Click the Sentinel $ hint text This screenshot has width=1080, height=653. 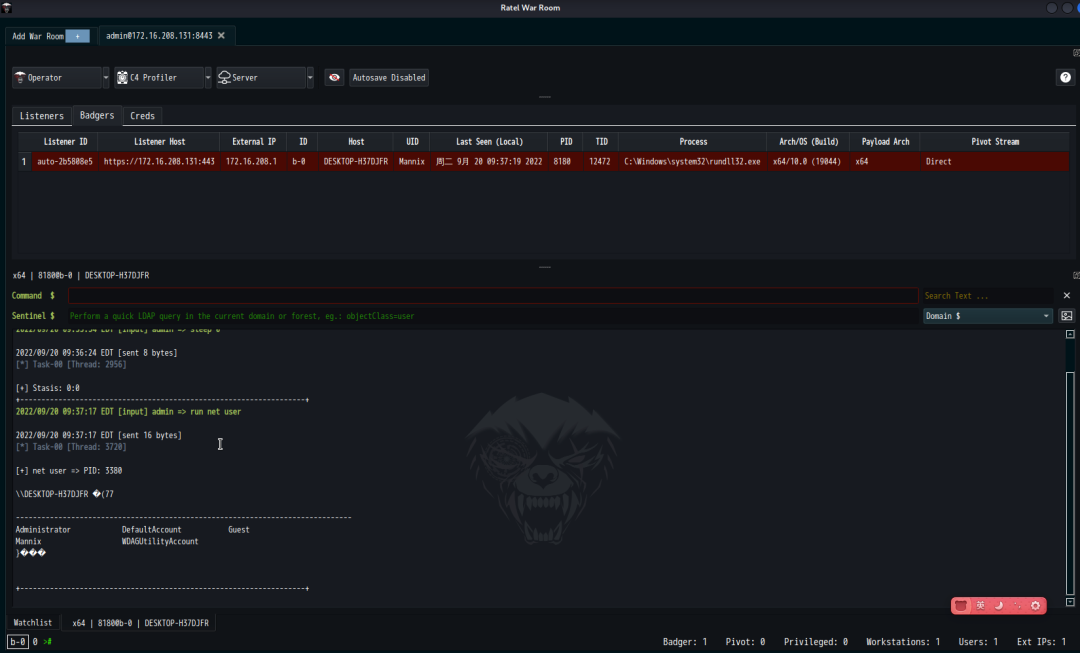(242, 316)
